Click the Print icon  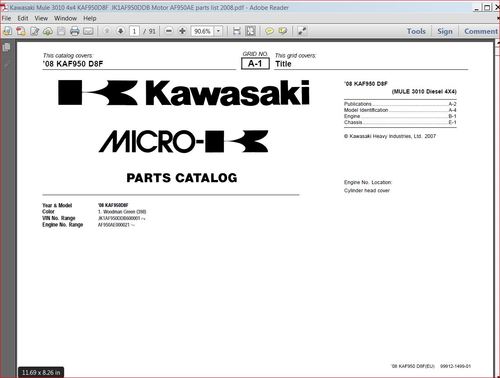[75, 31]
